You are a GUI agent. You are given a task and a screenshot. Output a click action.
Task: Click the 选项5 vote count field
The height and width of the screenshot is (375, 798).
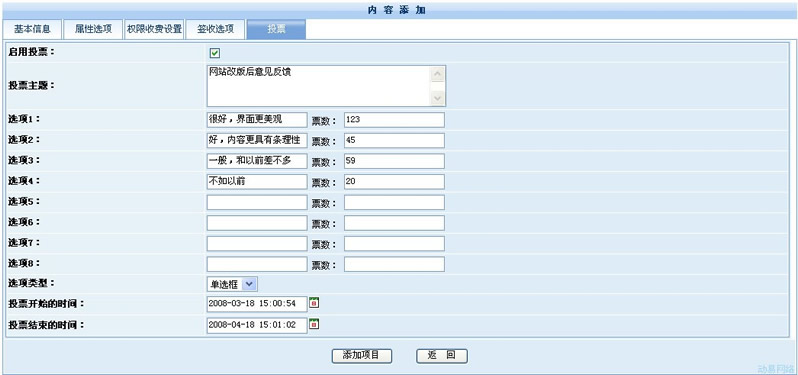(394, 203)
